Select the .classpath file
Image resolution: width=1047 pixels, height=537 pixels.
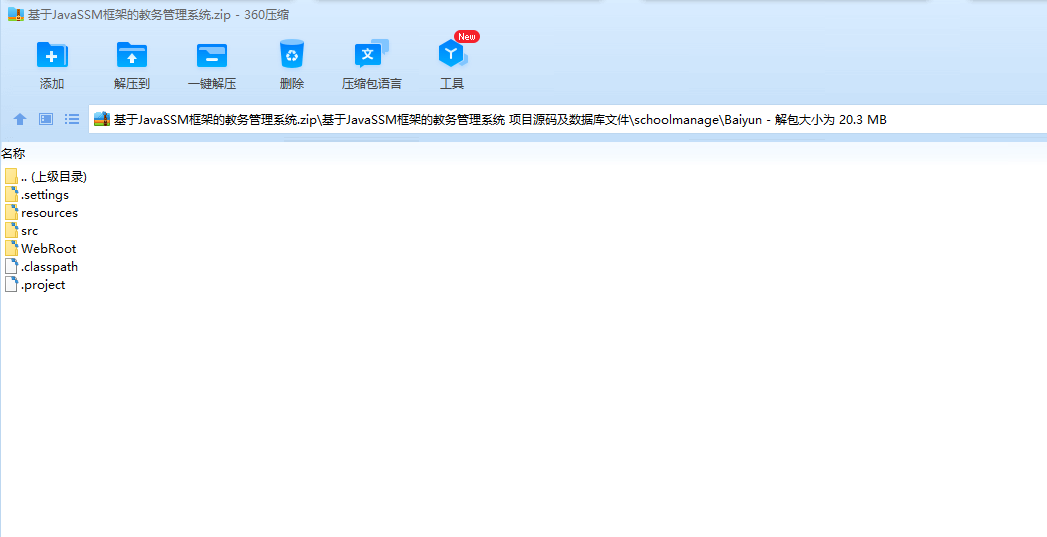(x=41, y=266)
